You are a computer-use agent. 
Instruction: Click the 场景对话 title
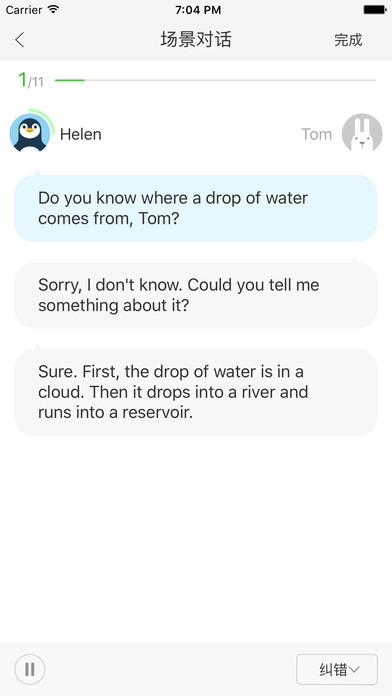point(196,40)
